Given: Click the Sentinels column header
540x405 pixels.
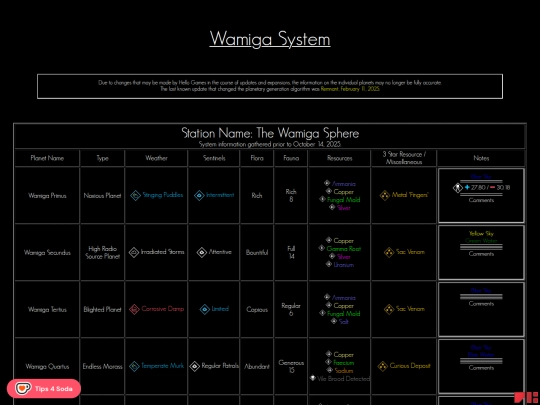Looking at the screenshot, I should [x=214, y=158].
